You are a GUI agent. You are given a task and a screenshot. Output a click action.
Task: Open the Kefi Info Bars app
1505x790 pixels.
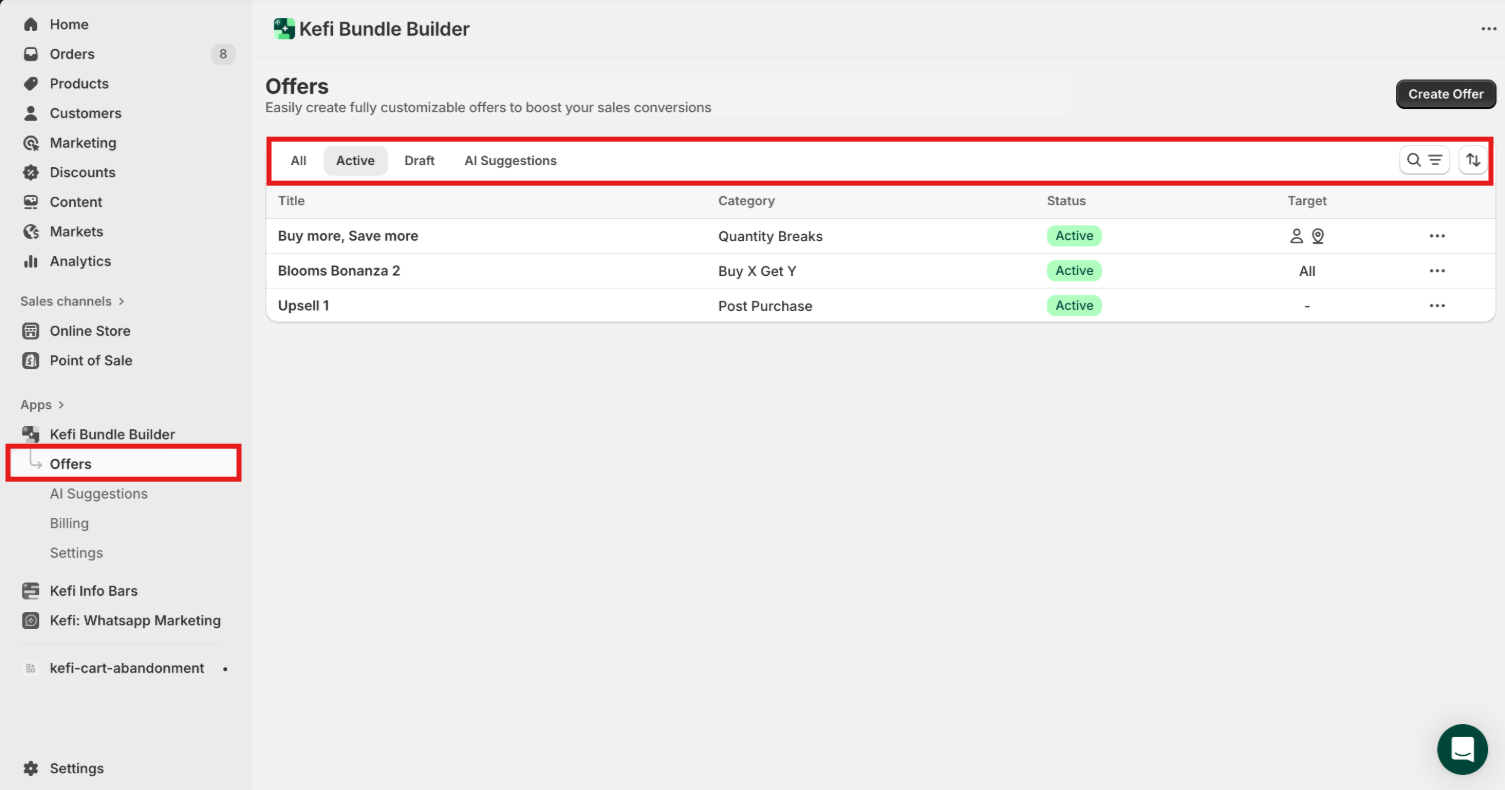(93, 591)
